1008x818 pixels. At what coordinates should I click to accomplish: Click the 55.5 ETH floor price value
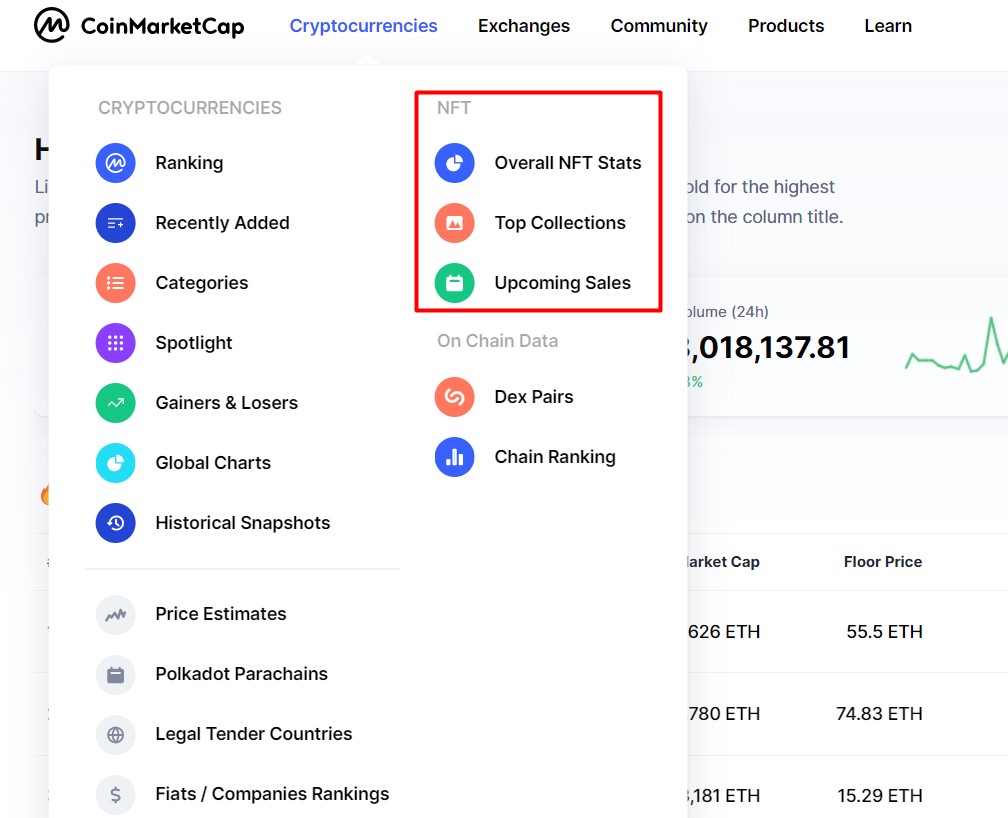(885, 632)
